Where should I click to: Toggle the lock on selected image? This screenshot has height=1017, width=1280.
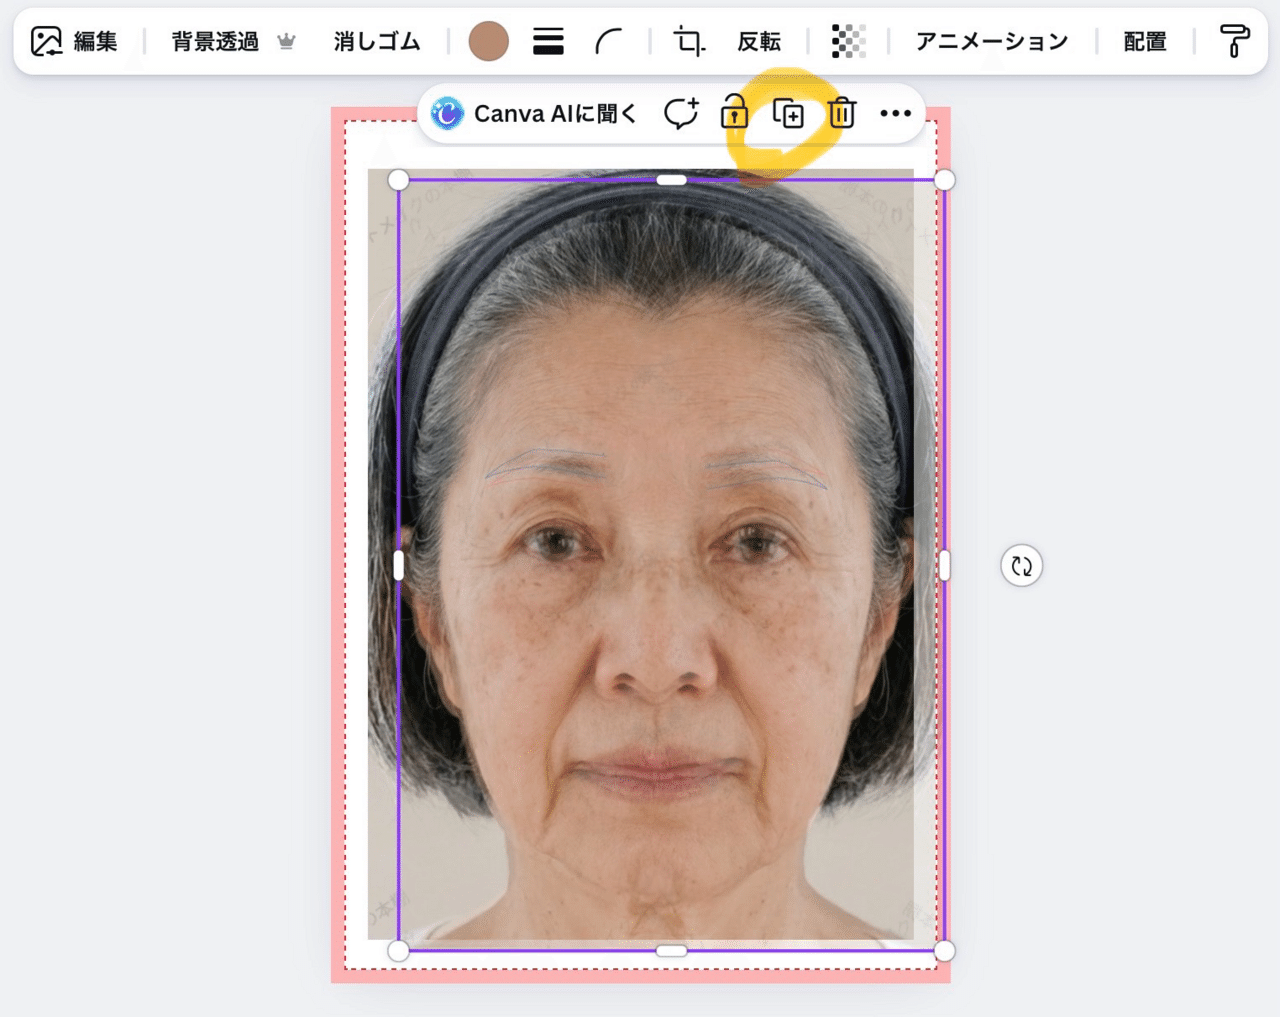[734, 113]
